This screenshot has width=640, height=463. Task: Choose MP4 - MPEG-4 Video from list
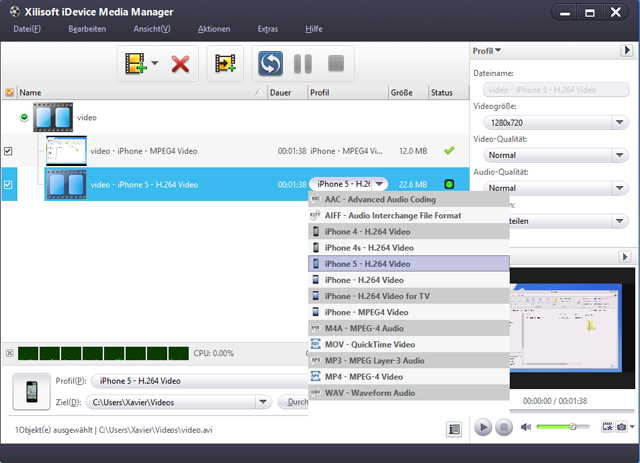363,377
